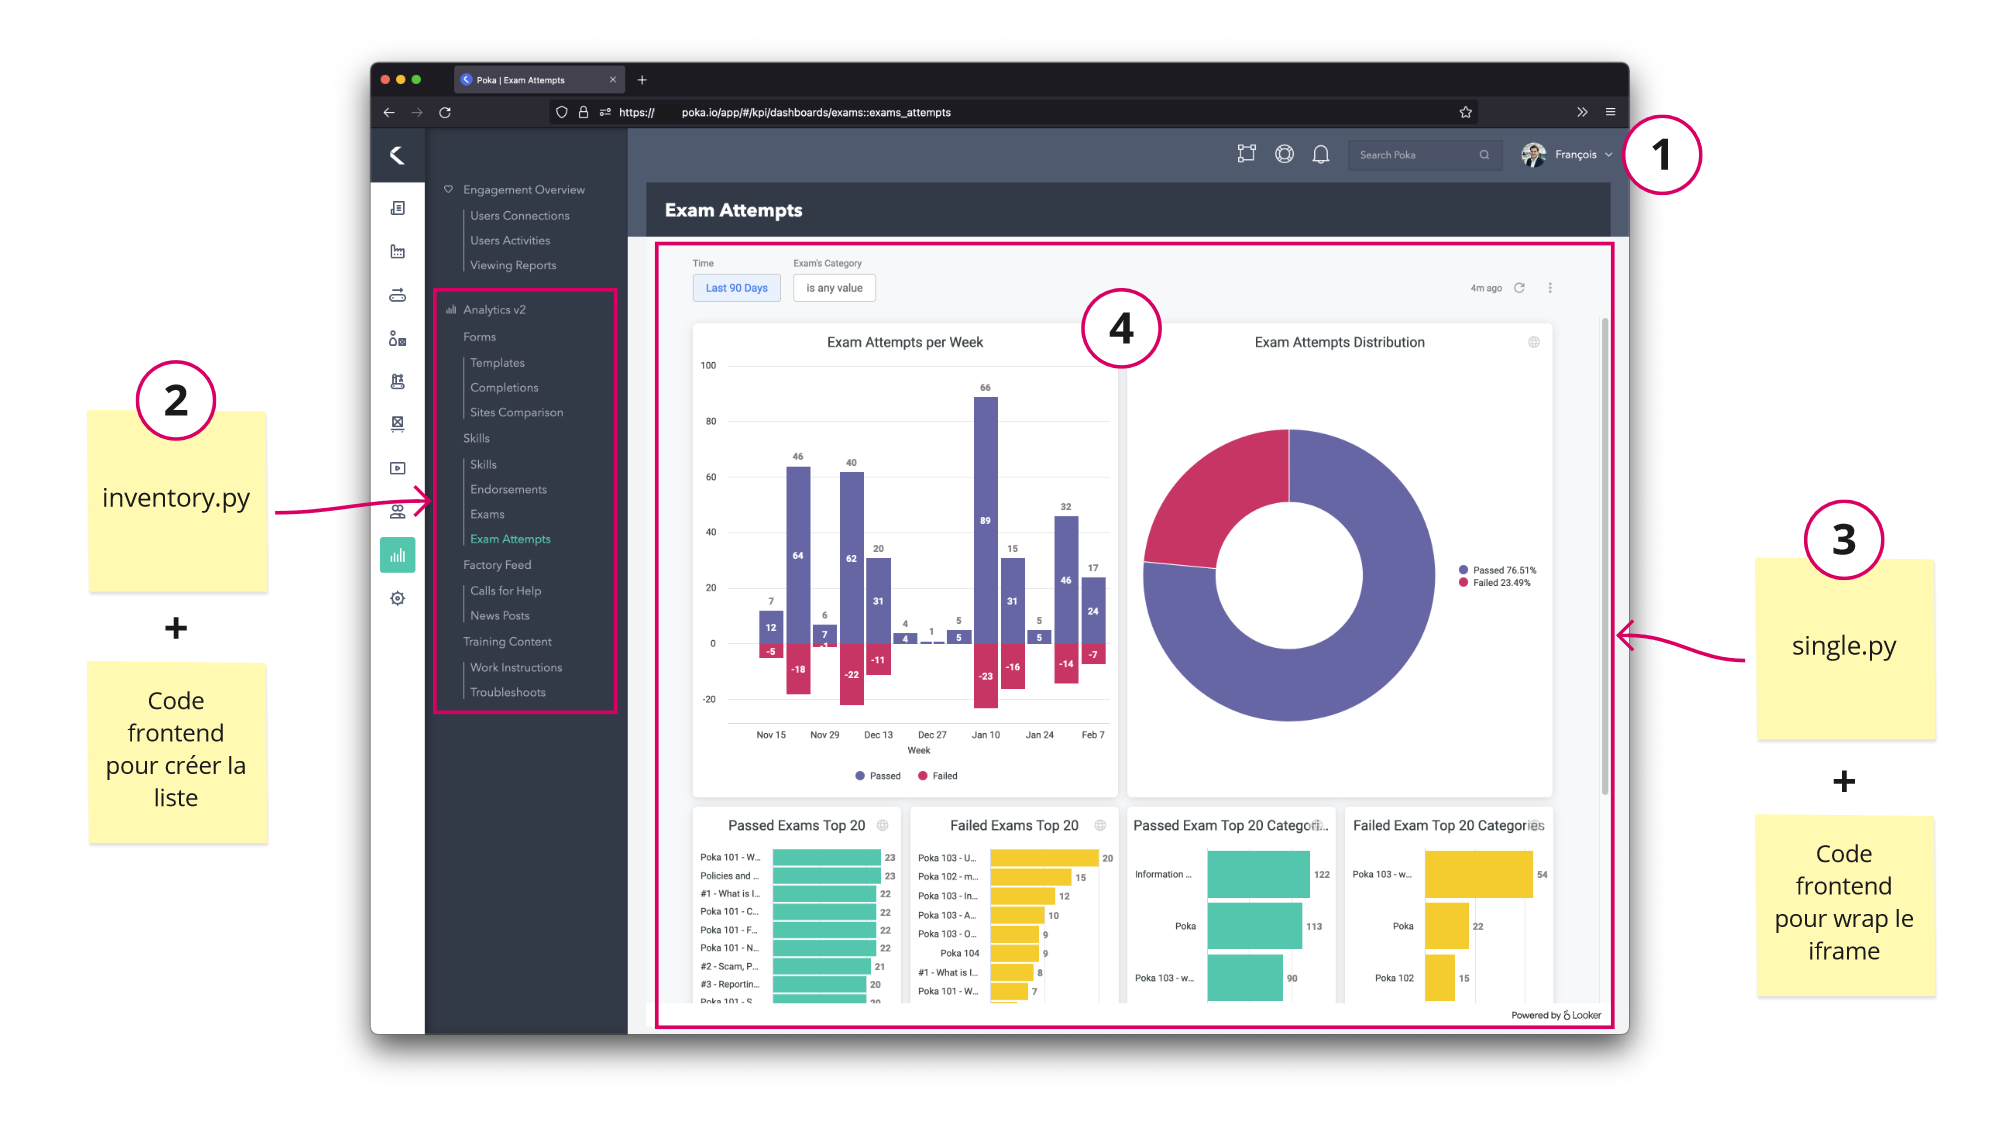2000x1124 pixels.
Task: Open the François user menu dropdown
Action: pos(1567,155)
